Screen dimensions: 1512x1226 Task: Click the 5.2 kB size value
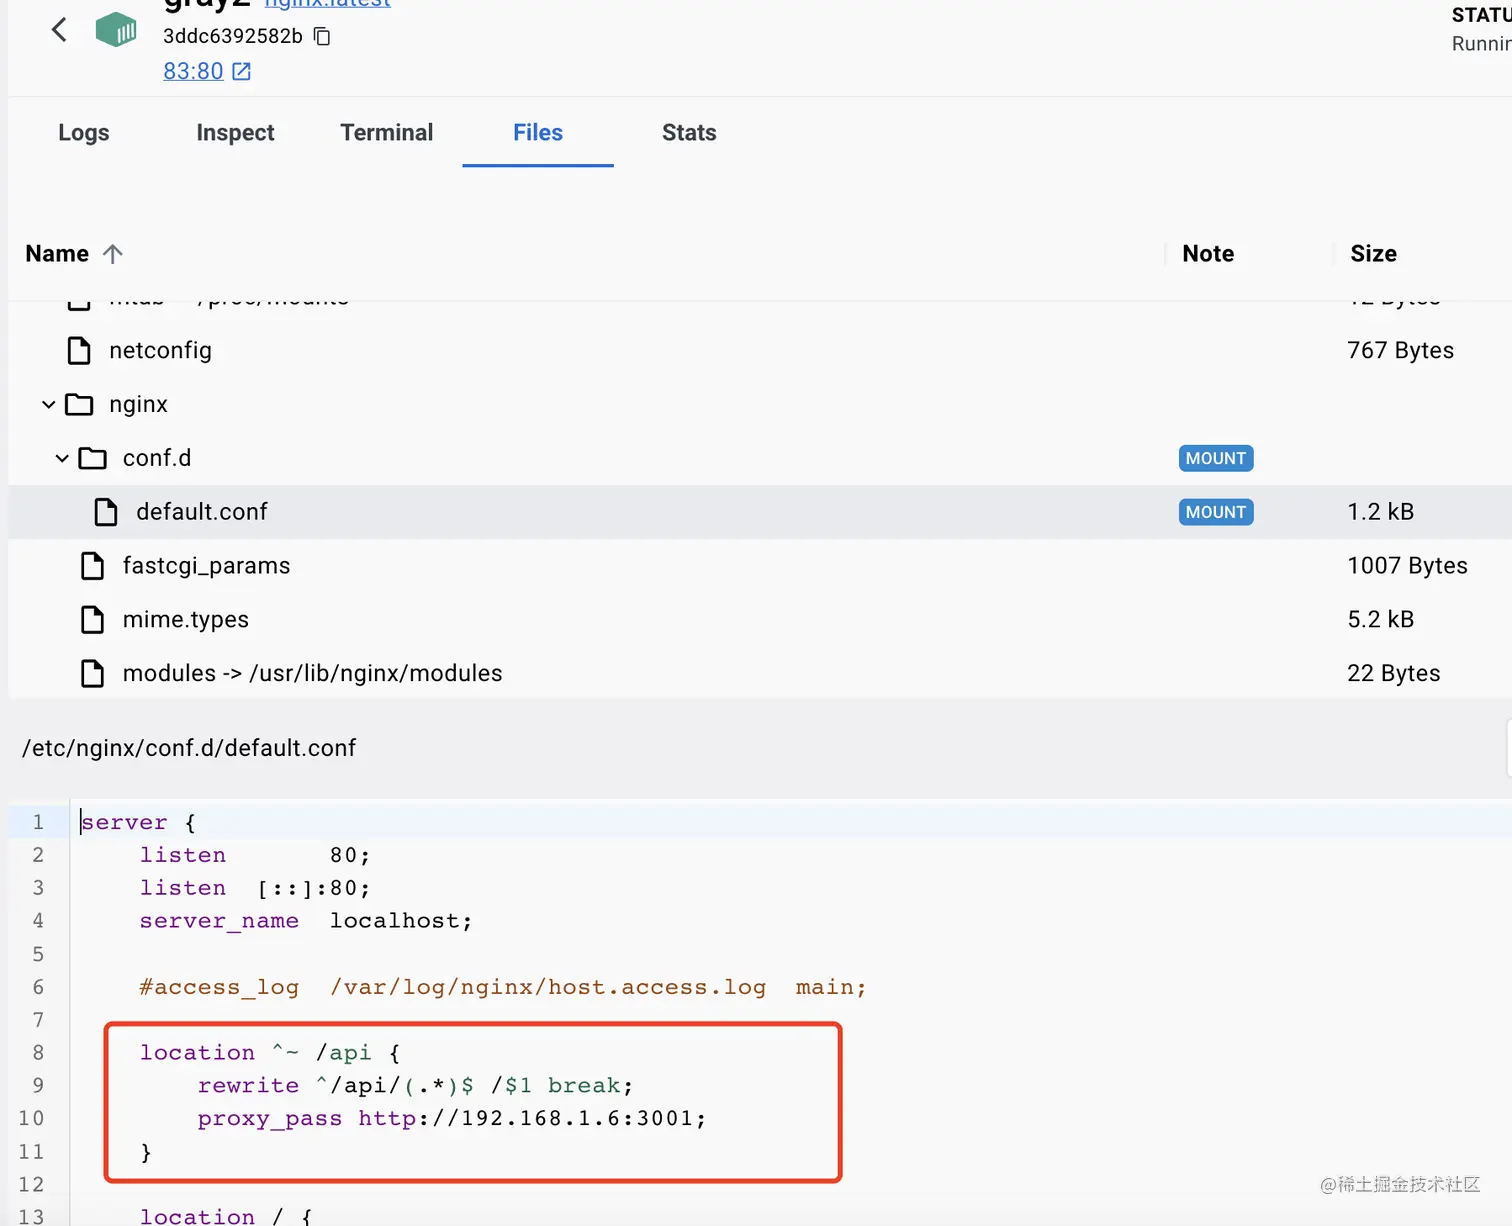[x=1381, y=620]
